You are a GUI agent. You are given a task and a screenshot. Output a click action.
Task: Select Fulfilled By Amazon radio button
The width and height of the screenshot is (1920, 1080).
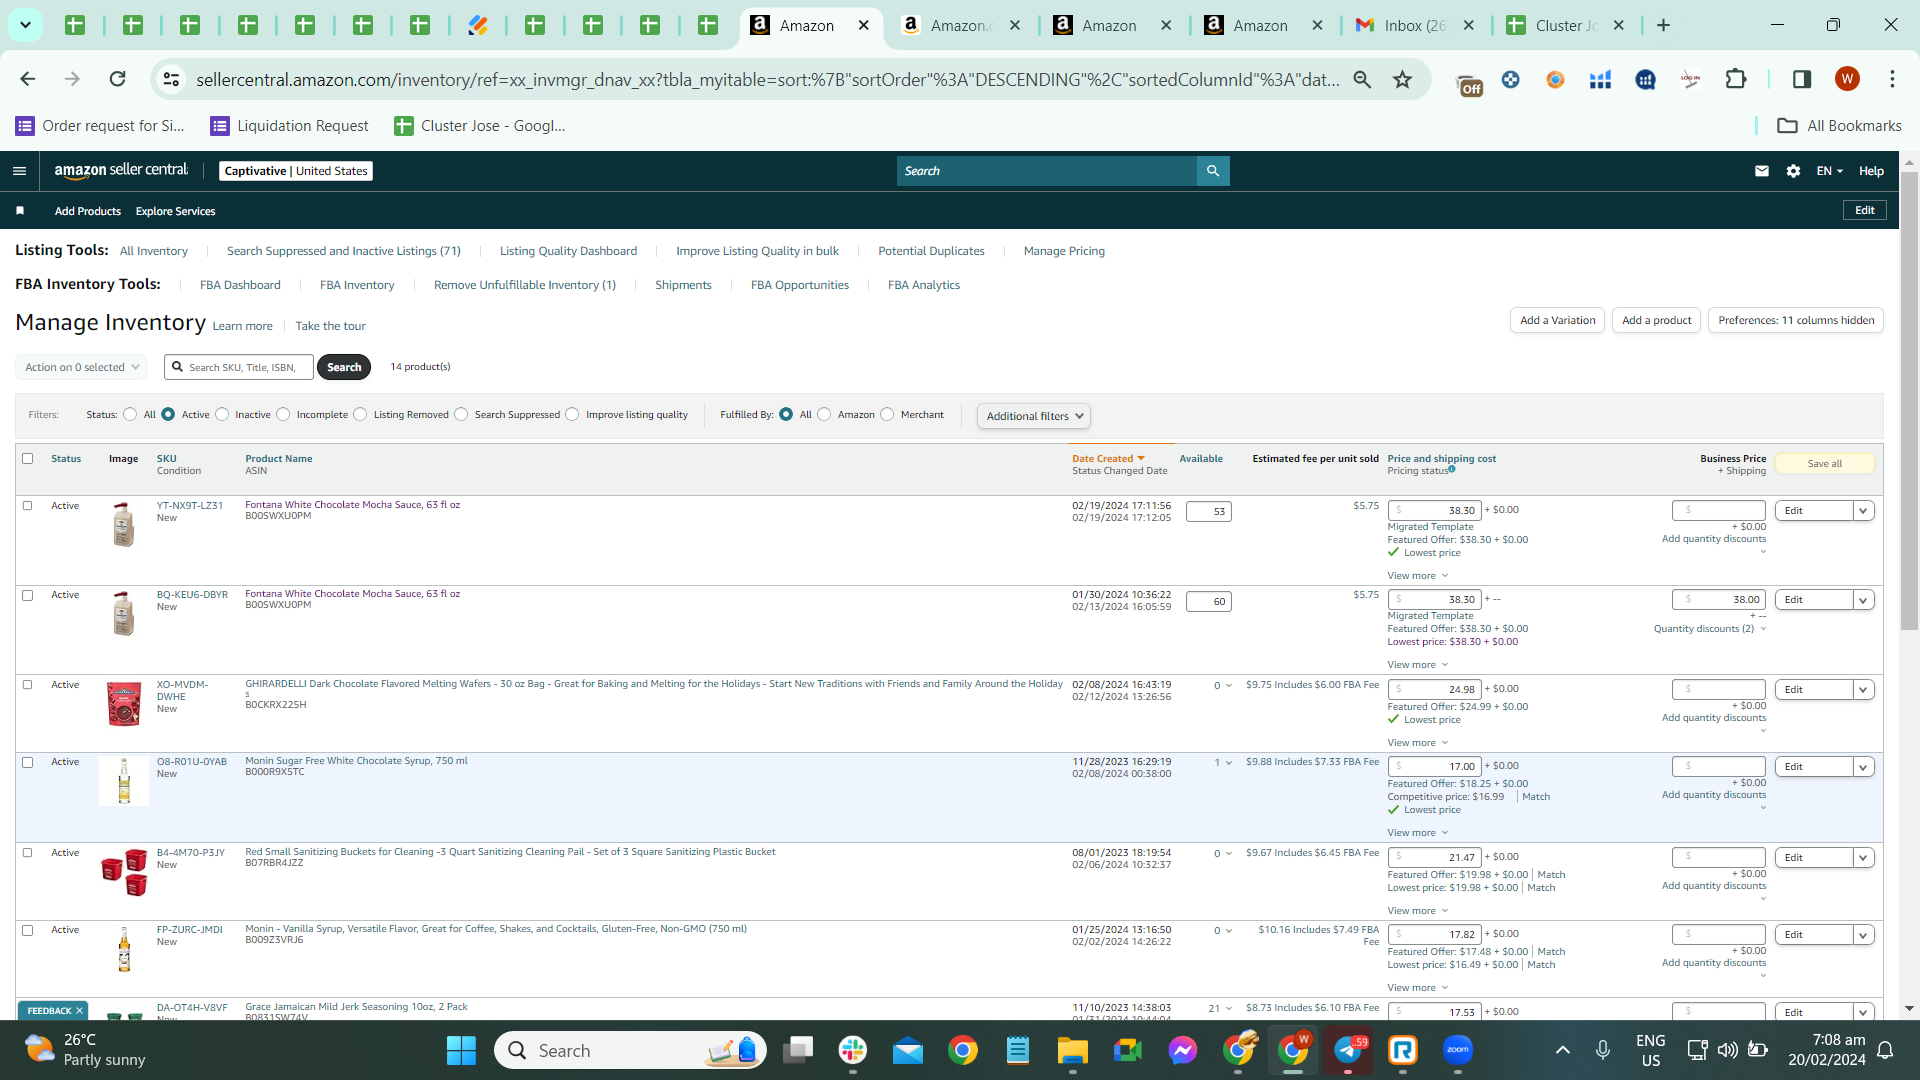tap(824, 414)
